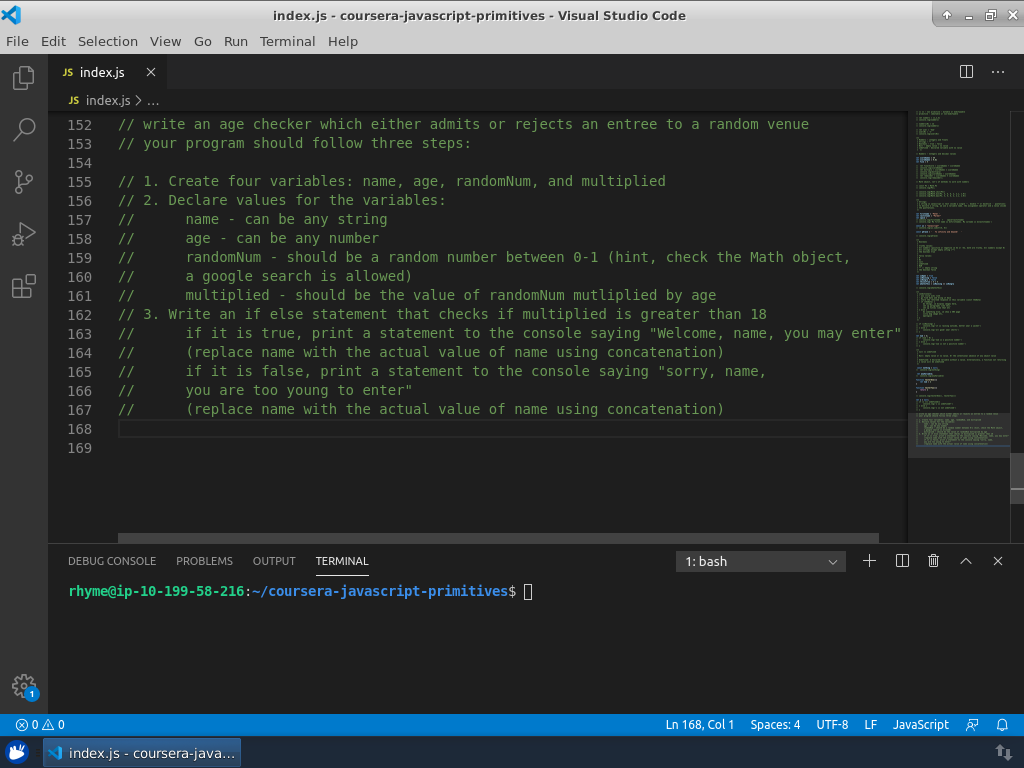
Task: Open the Terminal menu
Action: (x=287, y=41)
